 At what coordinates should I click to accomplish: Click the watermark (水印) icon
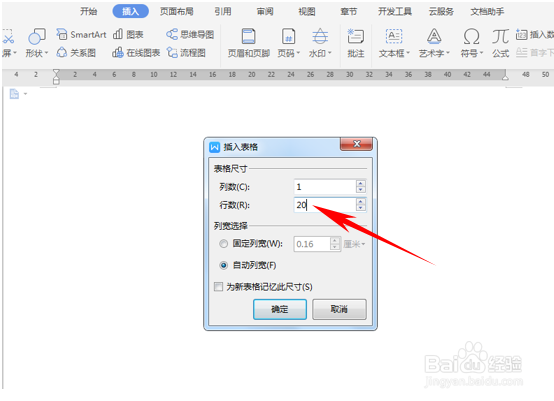pos(320,36)
